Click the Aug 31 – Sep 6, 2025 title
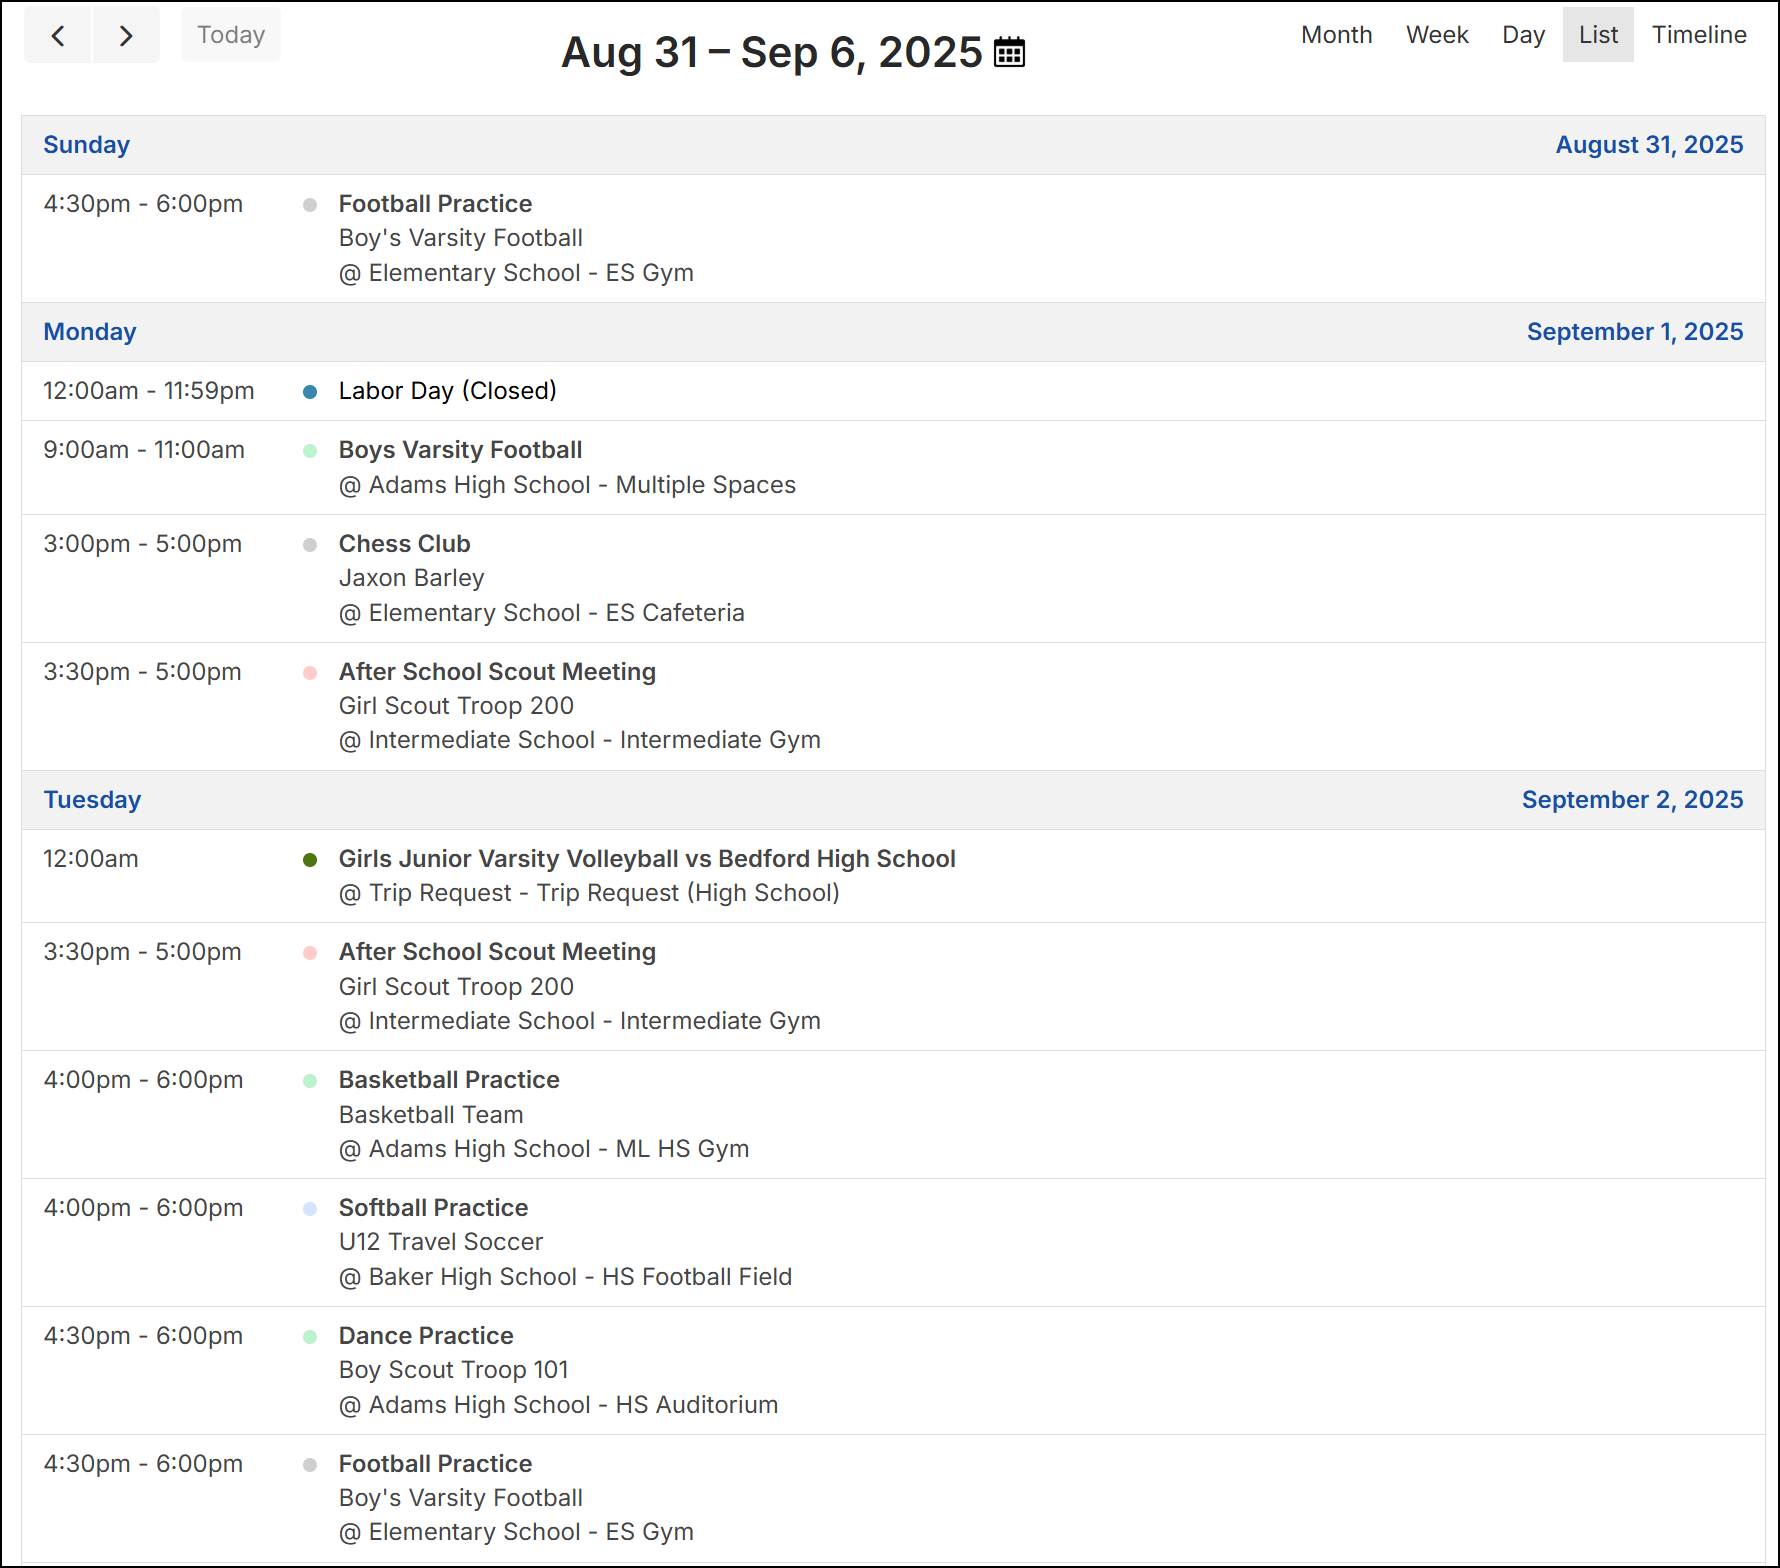The width and height of the screenshot is (1780, 1568). pyautogui.click(x=772, y=52)
